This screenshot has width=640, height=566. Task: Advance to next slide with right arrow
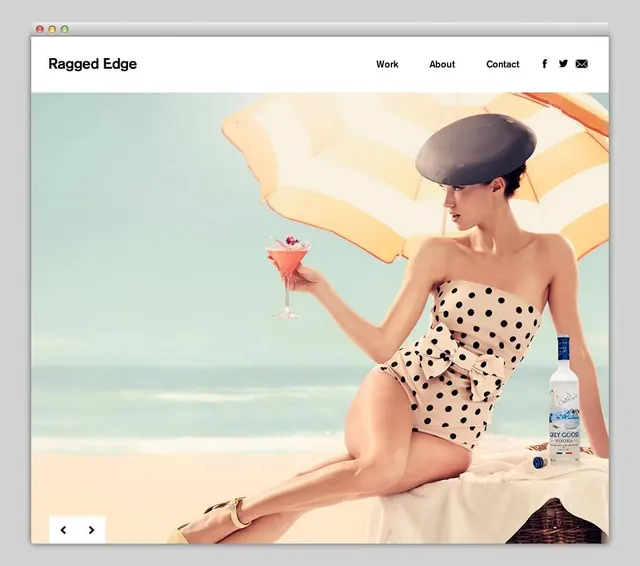pyautogui.click(x=91, y=530)
